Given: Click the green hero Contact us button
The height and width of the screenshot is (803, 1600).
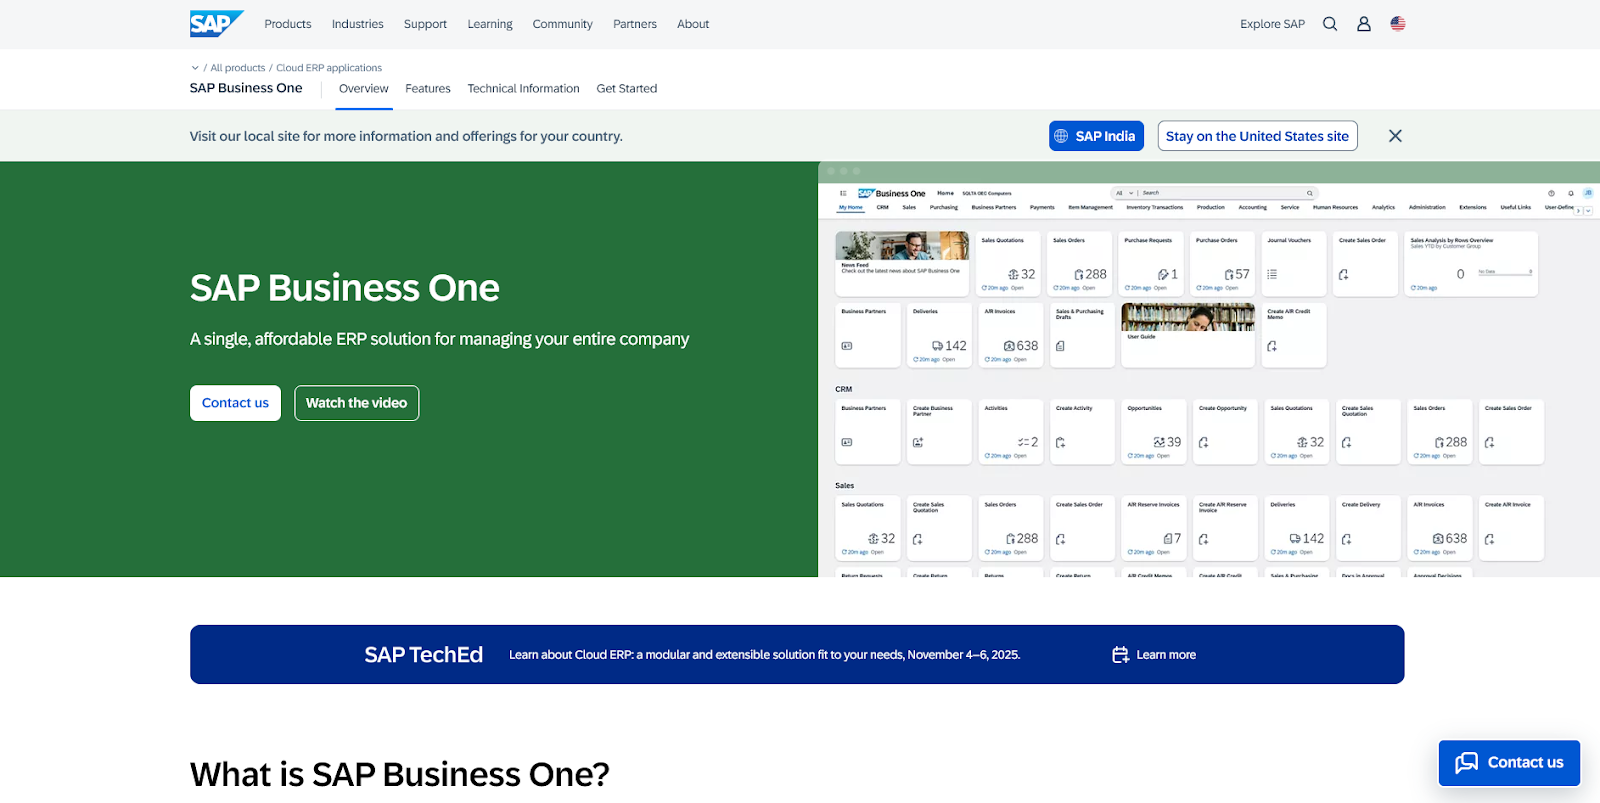Looking at the screenshot, I should tap(235, 403).
